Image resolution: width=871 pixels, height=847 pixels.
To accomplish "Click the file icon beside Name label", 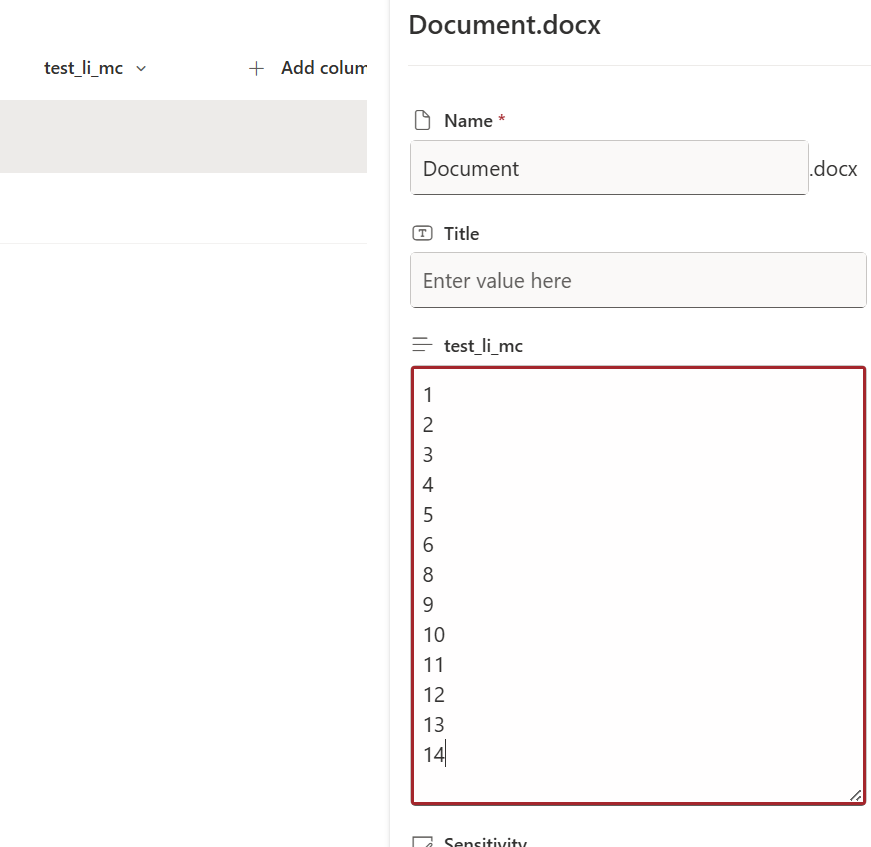I will tap(423, 121).
